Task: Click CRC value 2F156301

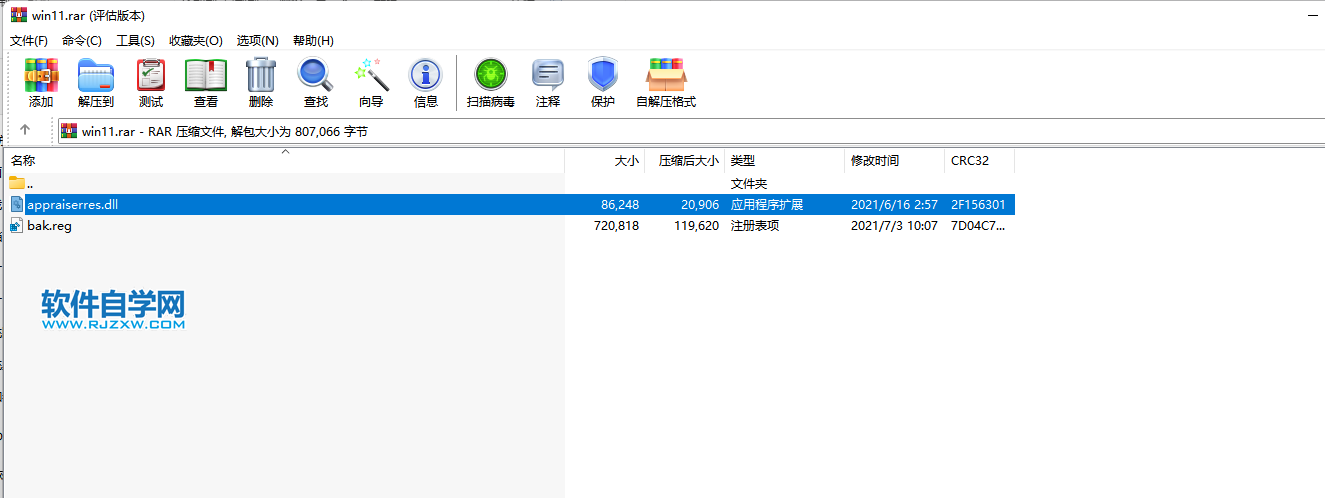Action: point(978,204)
